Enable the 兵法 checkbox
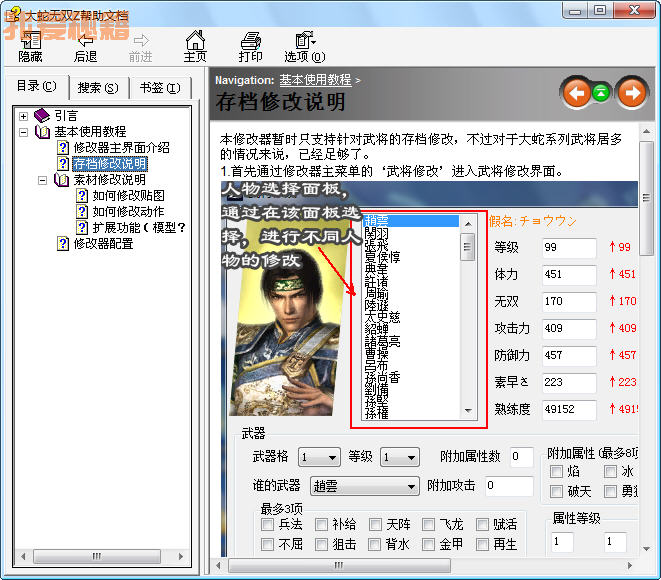661x580 pixels. coord(268,525)
